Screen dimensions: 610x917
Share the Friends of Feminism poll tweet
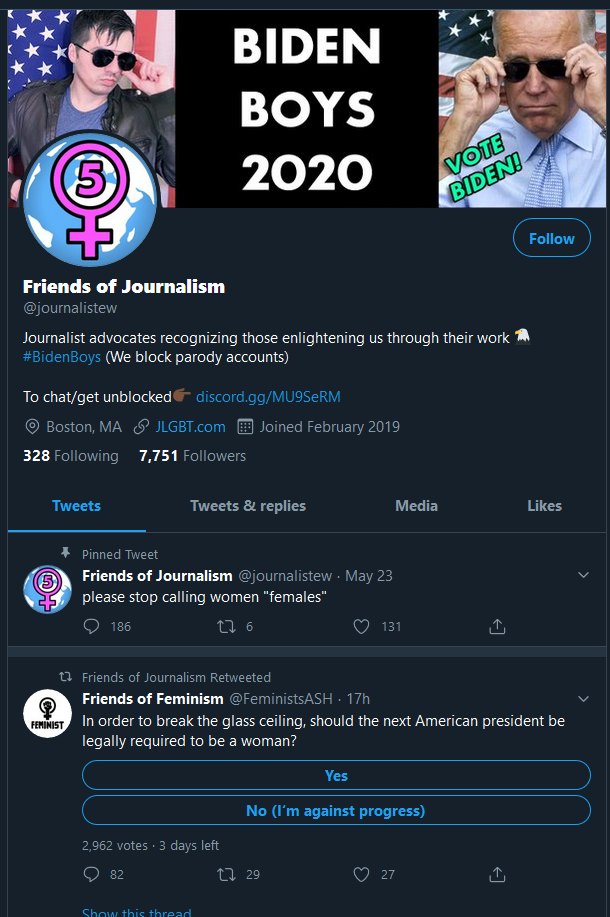[497, 874]
